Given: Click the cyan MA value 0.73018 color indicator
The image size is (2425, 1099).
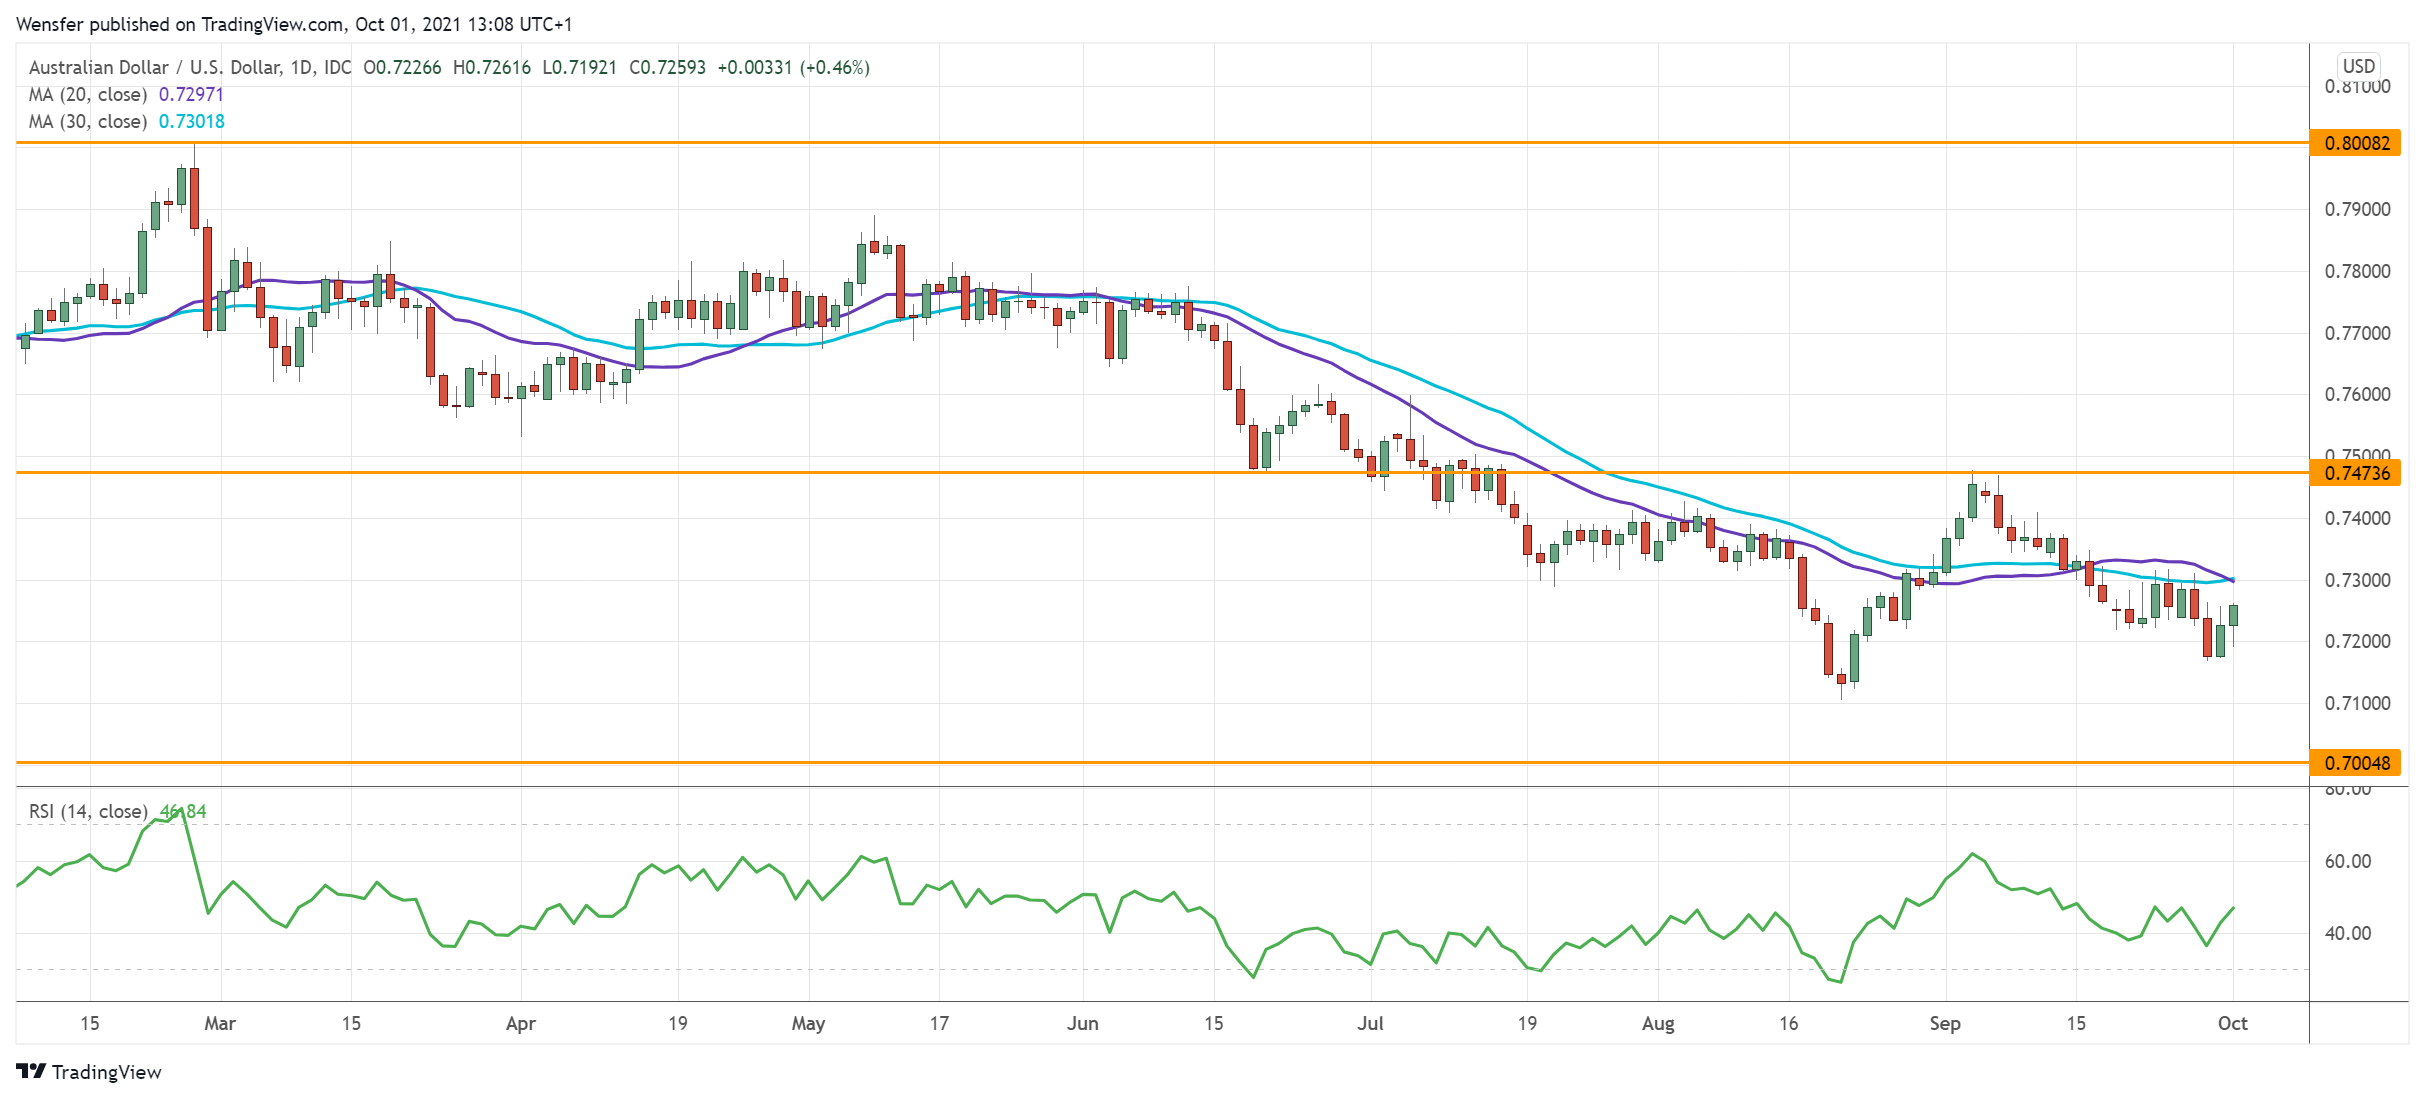Looking at the screenshot, I should pyautogui.click(x=191, y=121).
